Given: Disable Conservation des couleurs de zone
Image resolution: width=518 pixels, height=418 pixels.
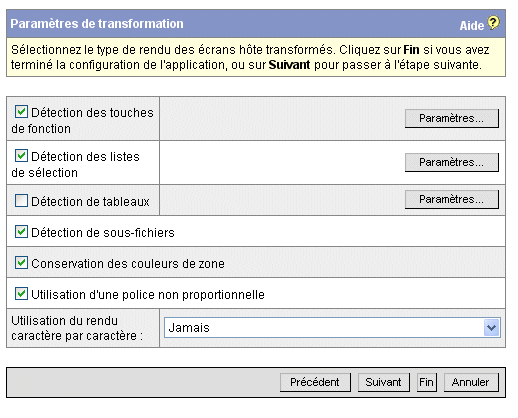Looking at the screenshot, I should pyautogui.click(x=21, y=263).
